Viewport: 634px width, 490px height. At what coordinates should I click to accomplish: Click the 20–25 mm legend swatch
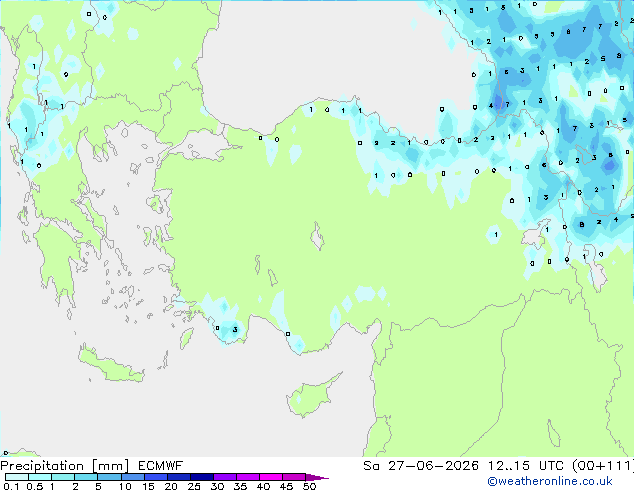coord(178,477)
